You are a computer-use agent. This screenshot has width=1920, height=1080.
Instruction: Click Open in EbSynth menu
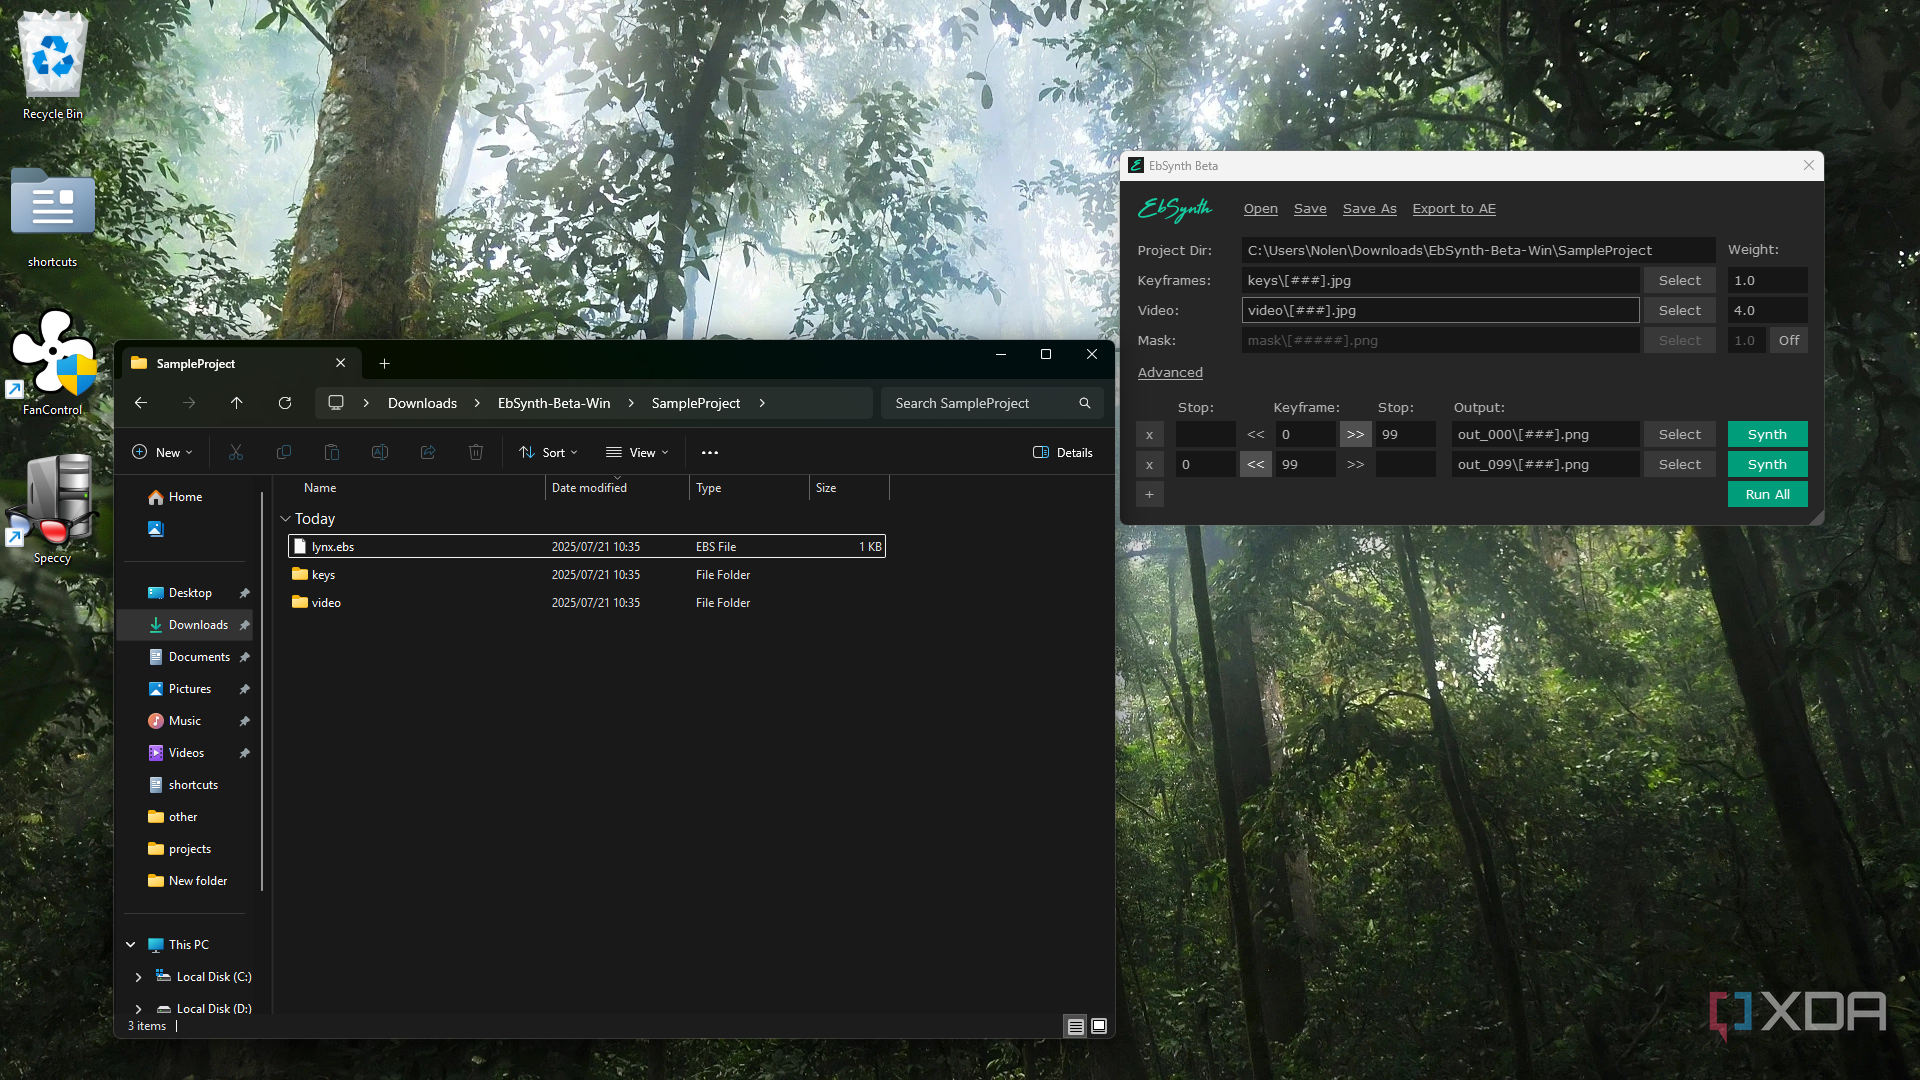click(1261, 209)
